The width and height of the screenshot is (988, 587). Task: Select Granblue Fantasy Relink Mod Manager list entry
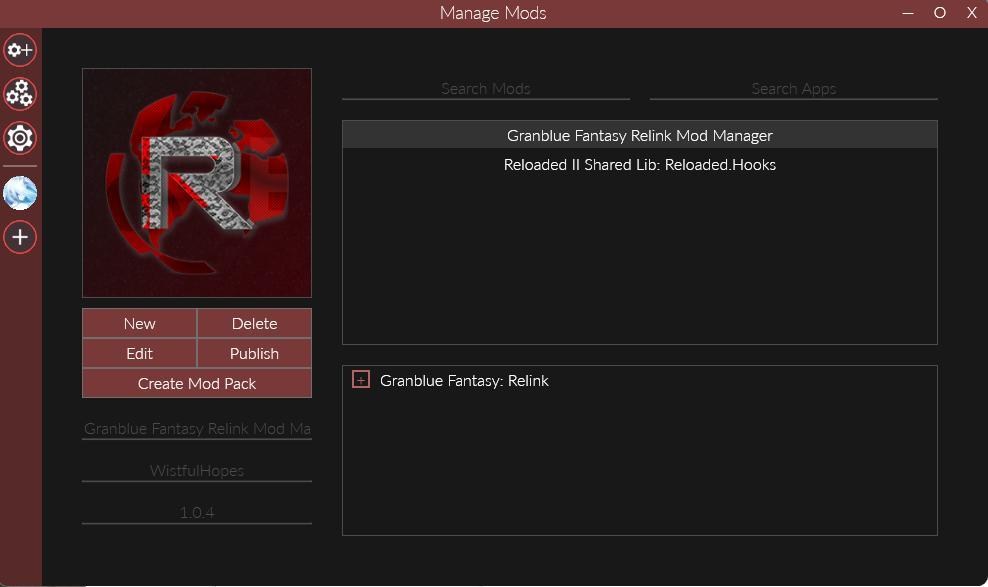tap(640, 135)
